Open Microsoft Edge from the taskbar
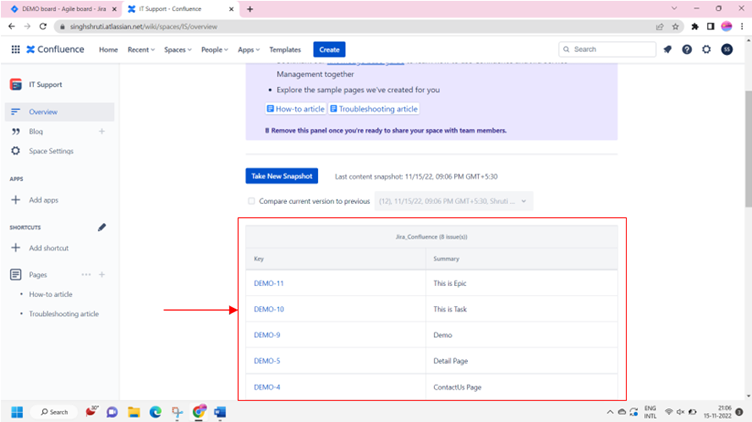Screen dimensions: 752x422 click(155, 412)
